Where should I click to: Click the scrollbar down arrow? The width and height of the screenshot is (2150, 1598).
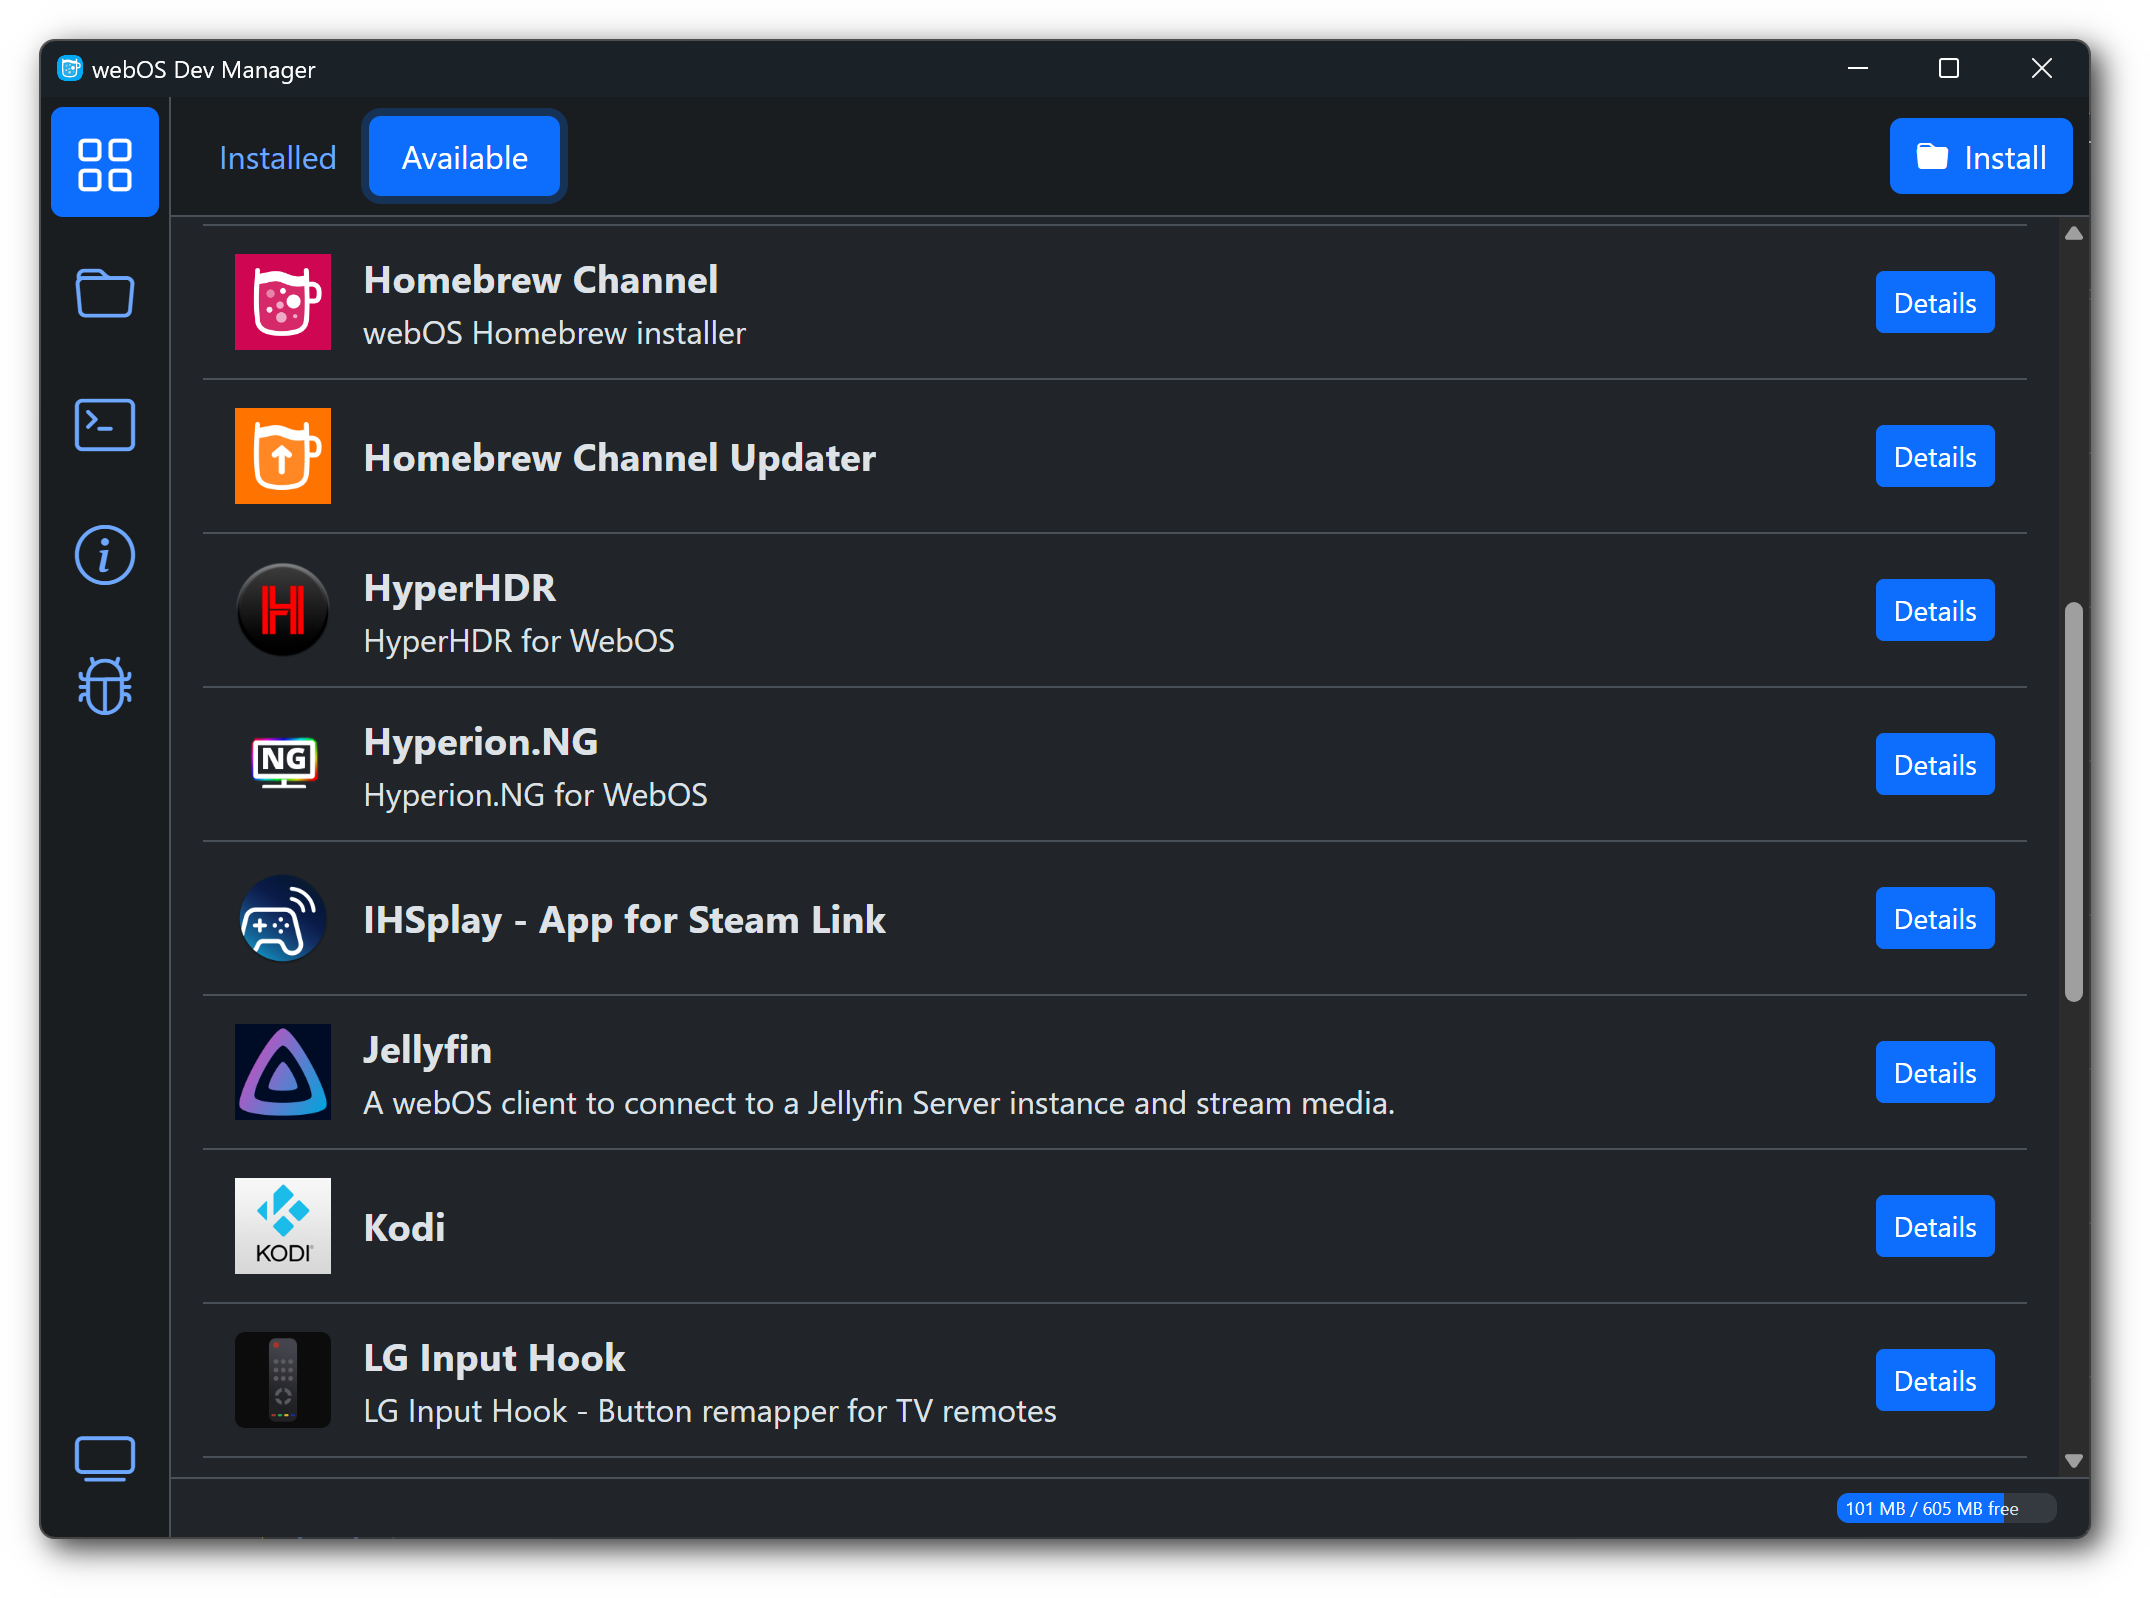[x=2073, y=1461]
